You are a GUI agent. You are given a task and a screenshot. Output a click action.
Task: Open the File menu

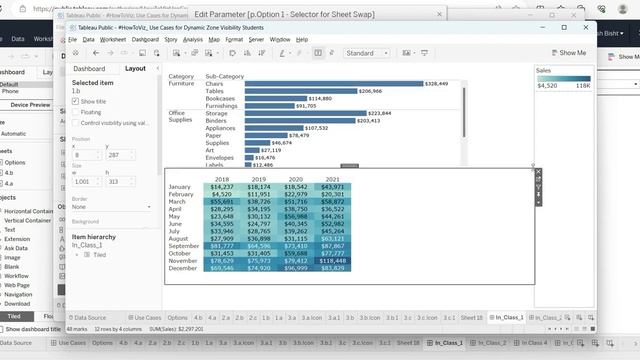tap(73, 40)
